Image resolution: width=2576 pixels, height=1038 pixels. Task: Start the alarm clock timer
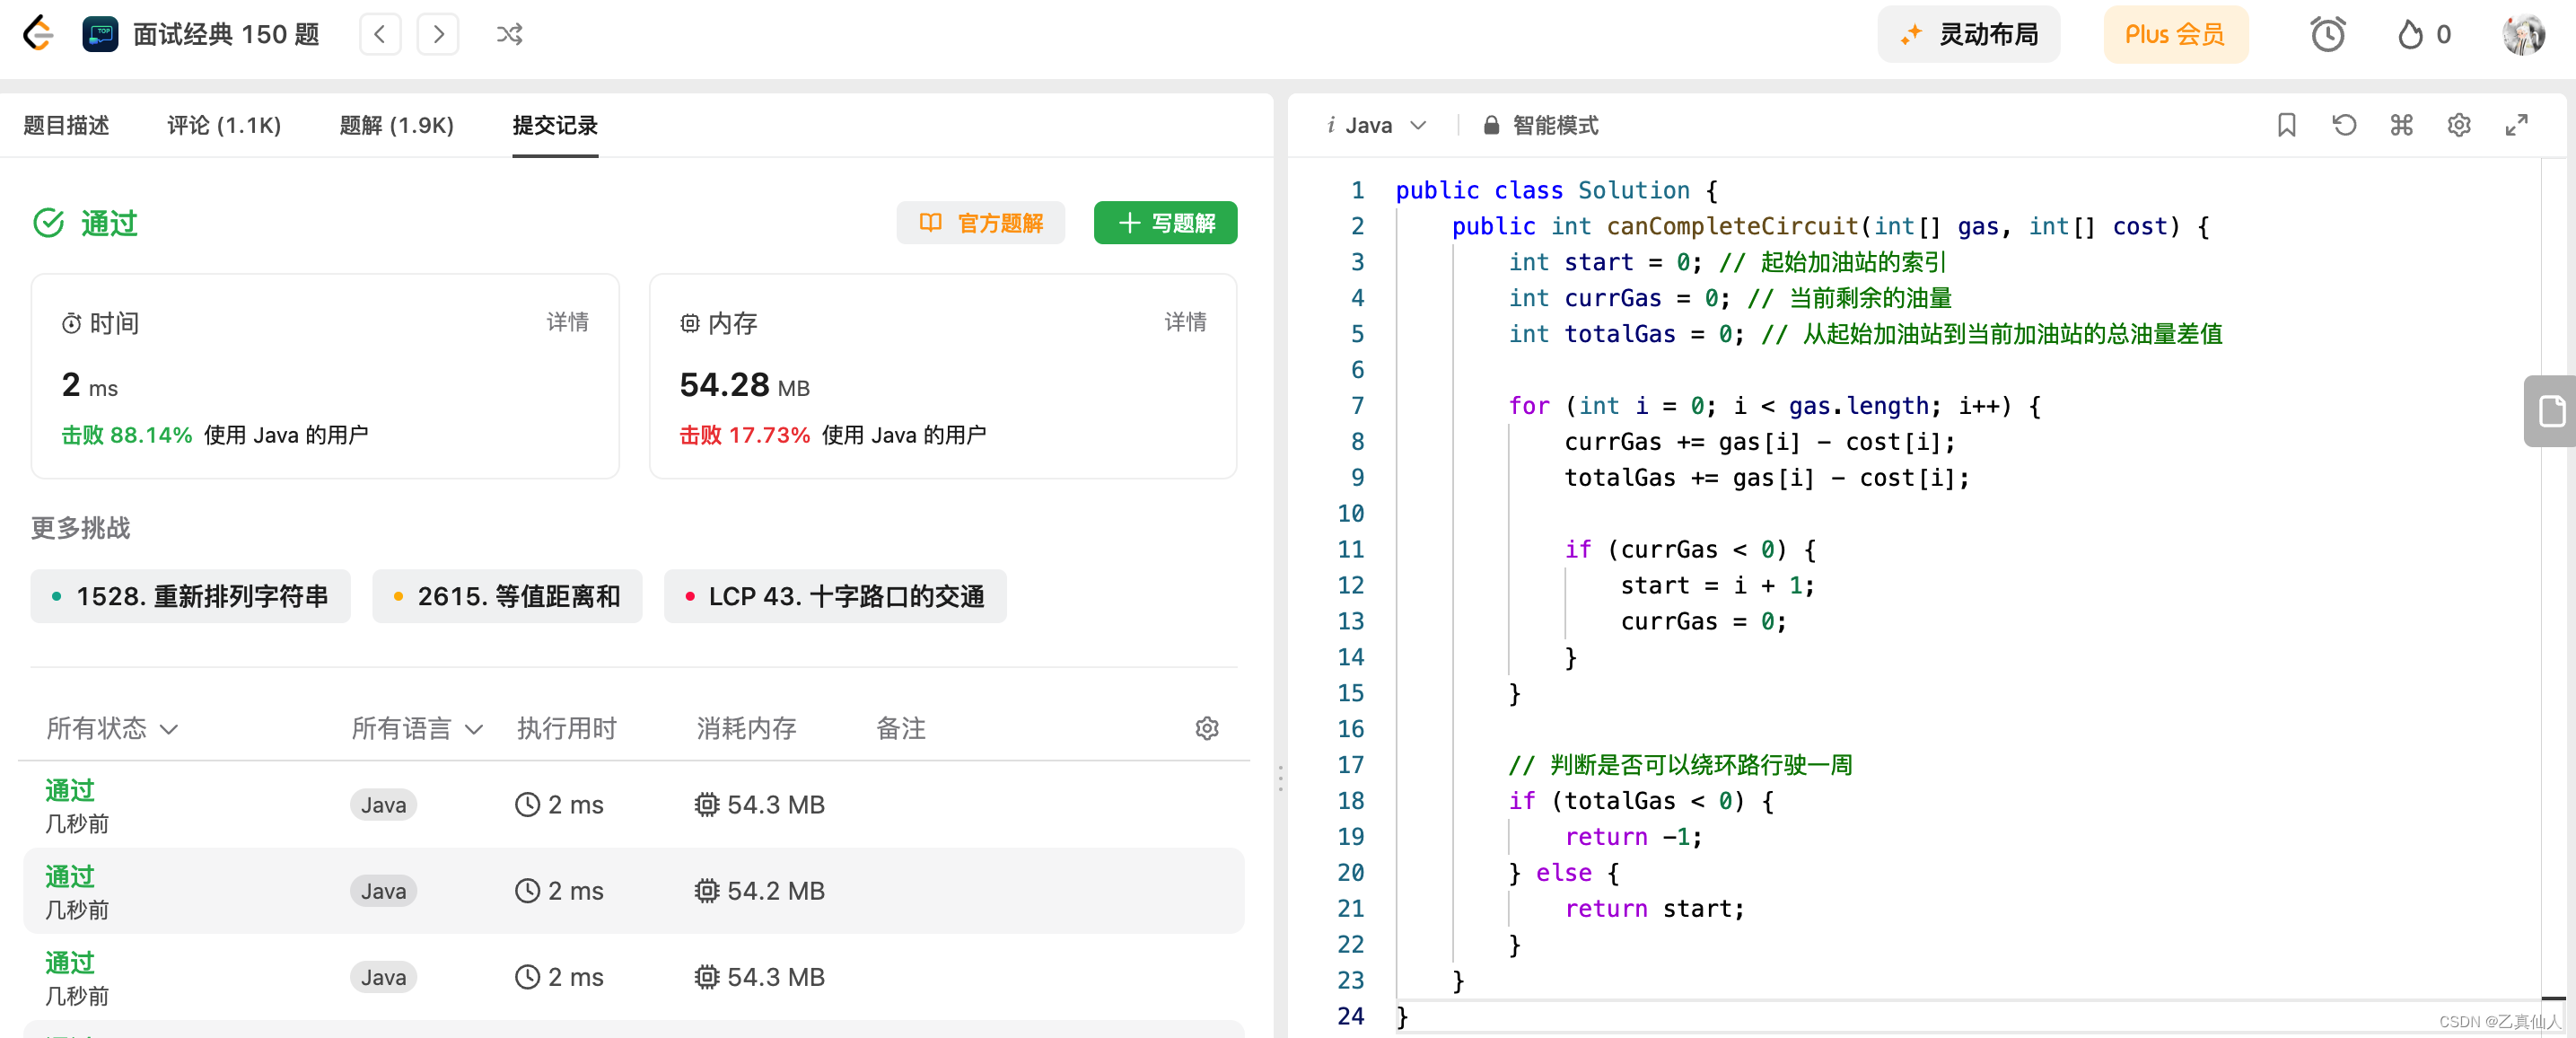(2327, 34)
